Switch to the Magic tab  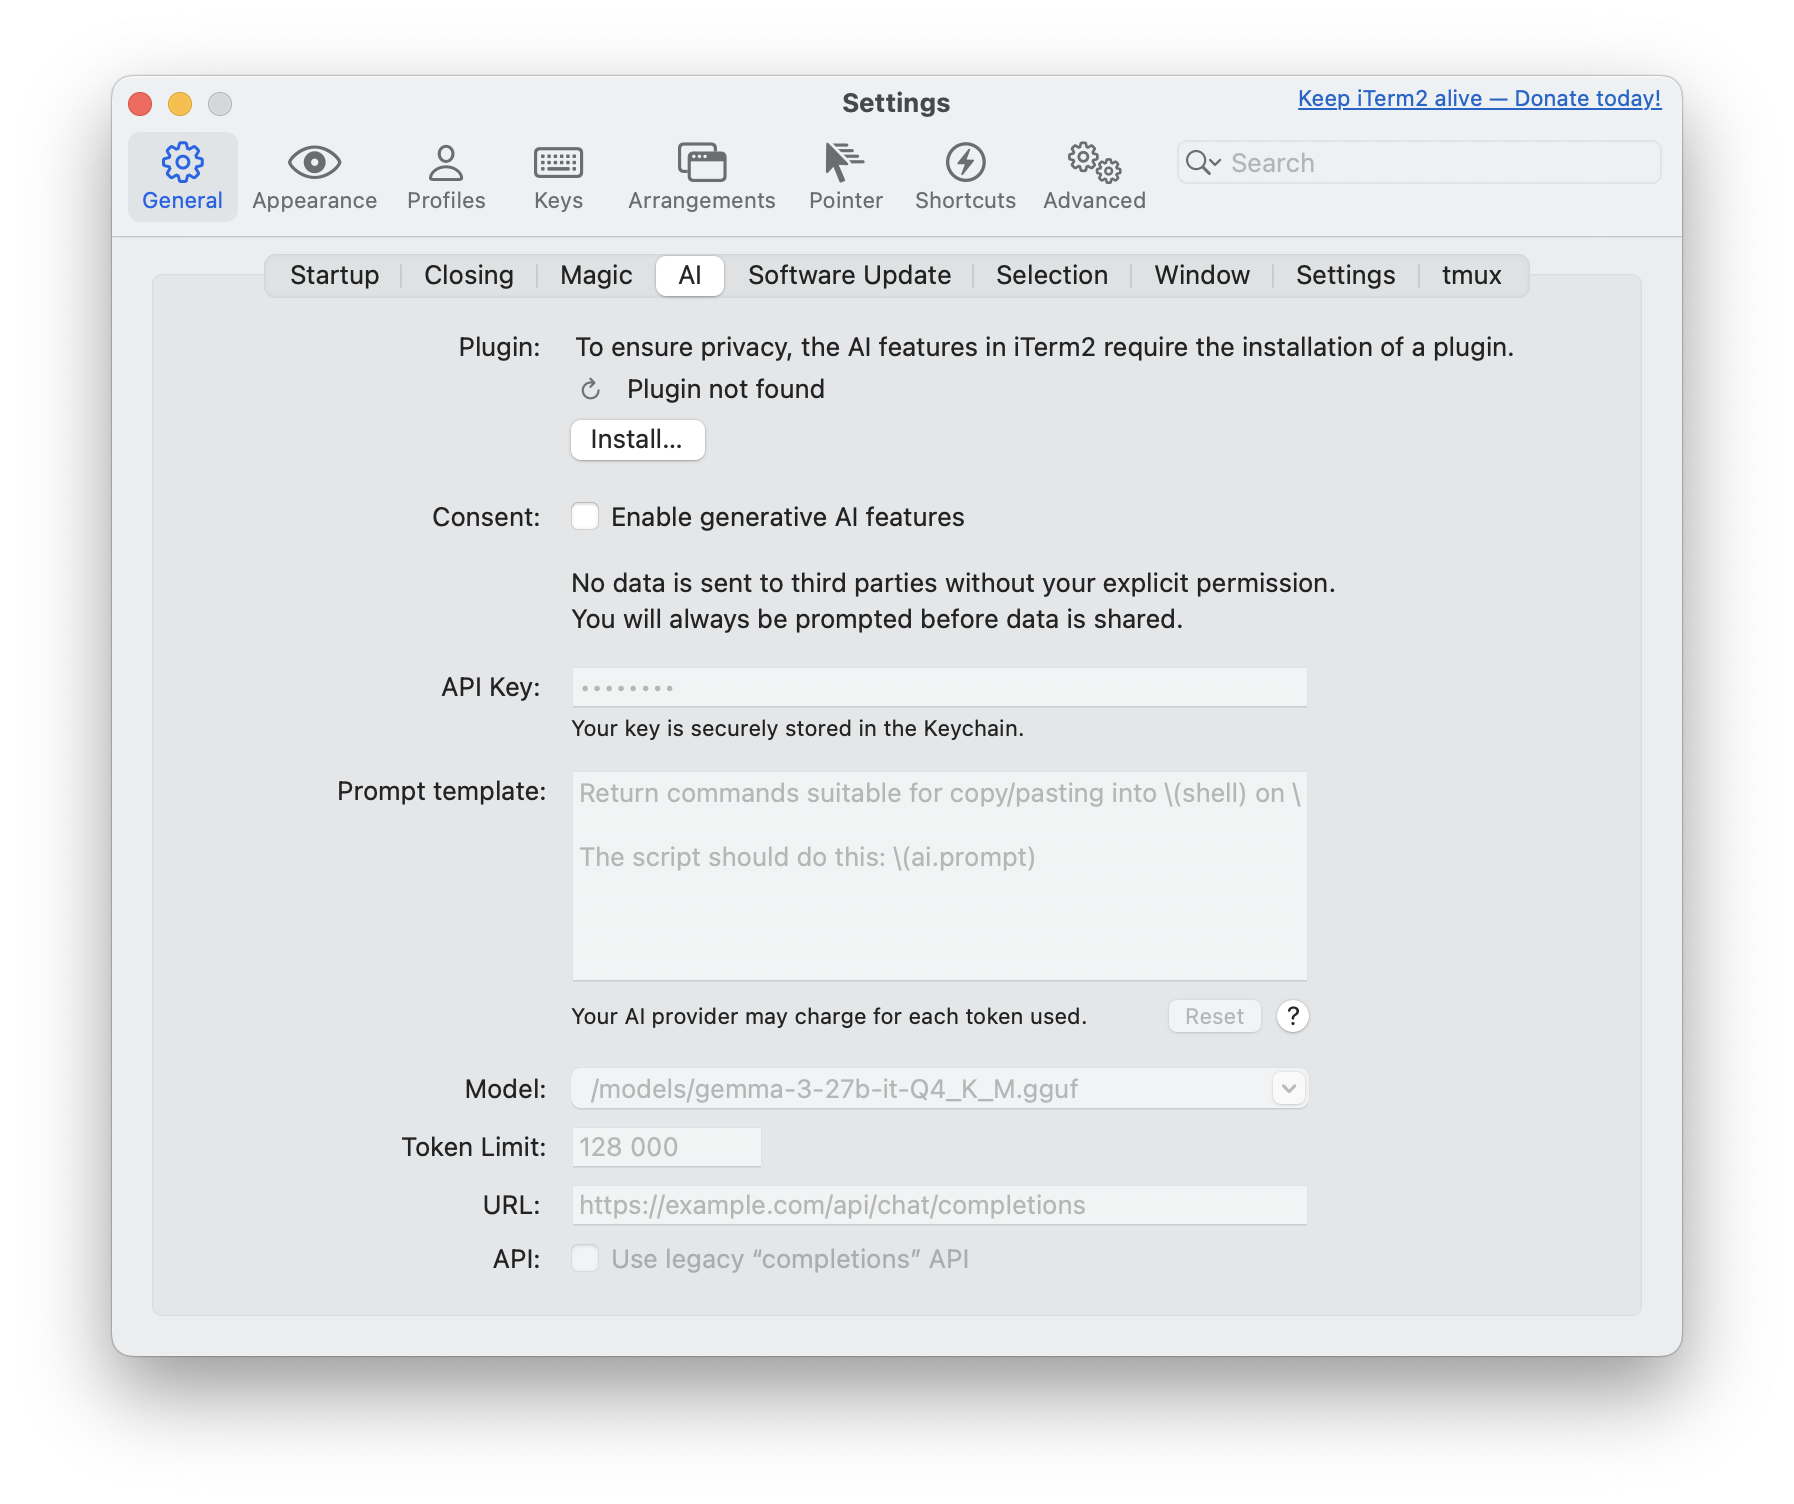click(x=594, y=275)
